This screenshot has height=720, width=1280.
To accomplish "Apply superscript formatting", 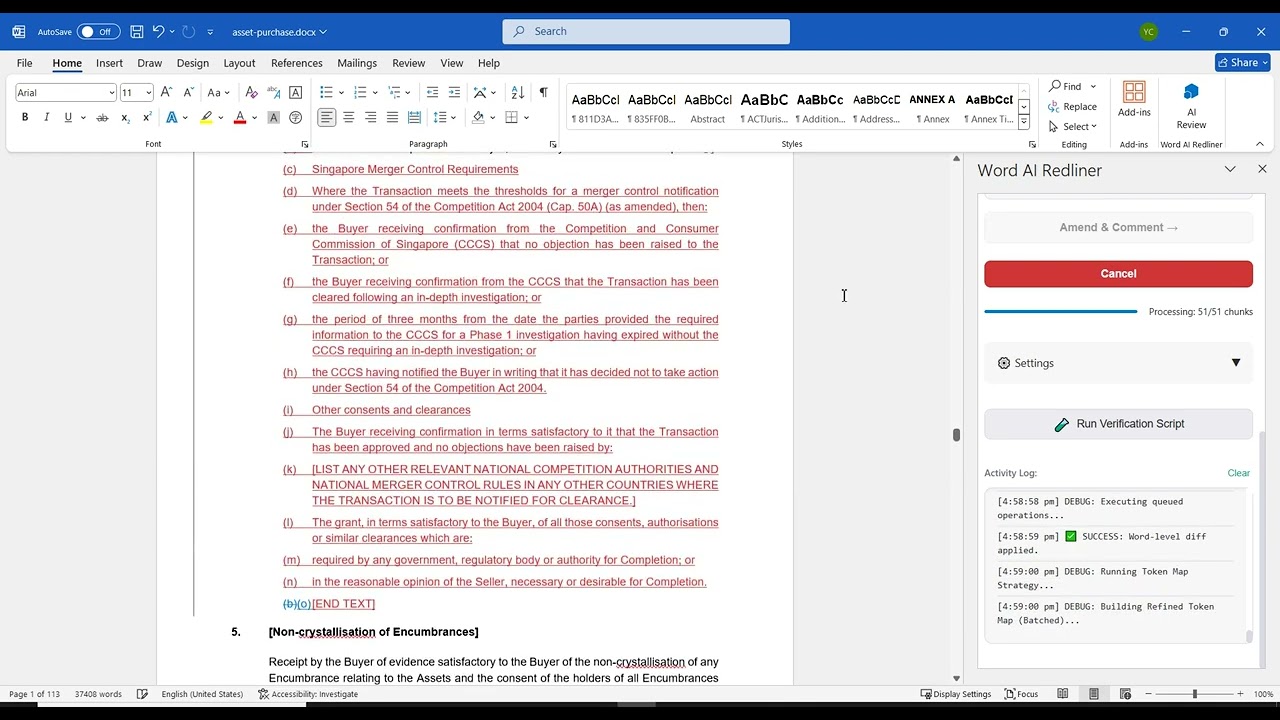I will (x=147, y=117).
